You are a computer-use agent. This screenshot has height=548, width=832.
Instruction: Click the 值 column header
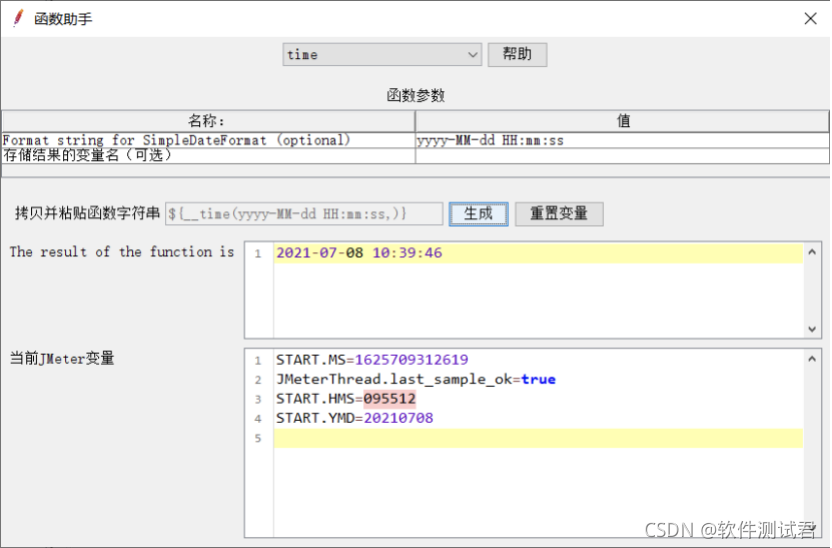point(622,121)
